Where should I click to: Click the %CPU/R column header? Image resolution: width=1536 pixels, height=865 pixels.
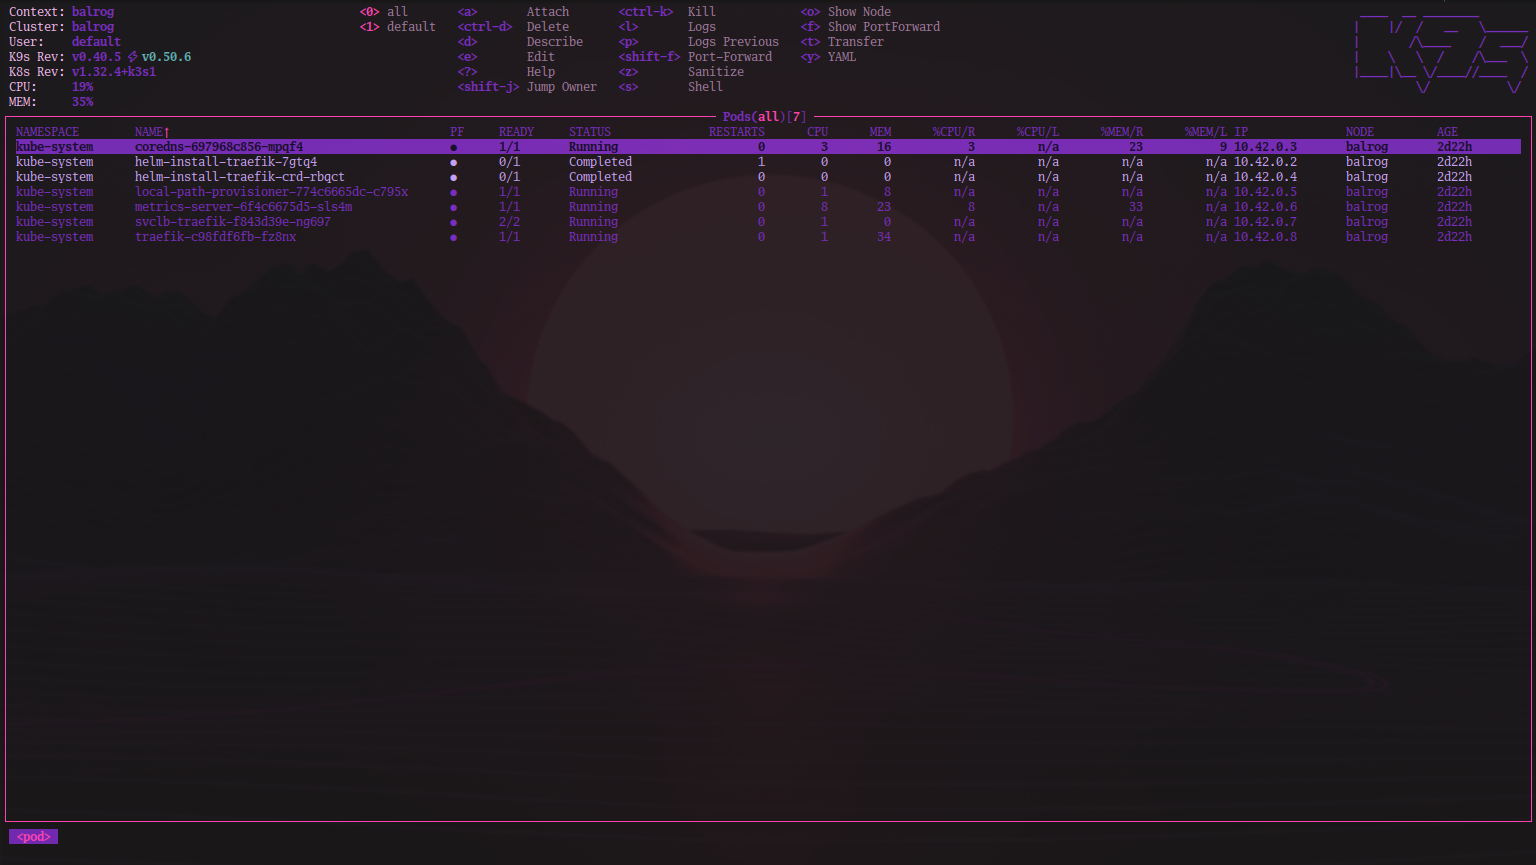point(954,132)
